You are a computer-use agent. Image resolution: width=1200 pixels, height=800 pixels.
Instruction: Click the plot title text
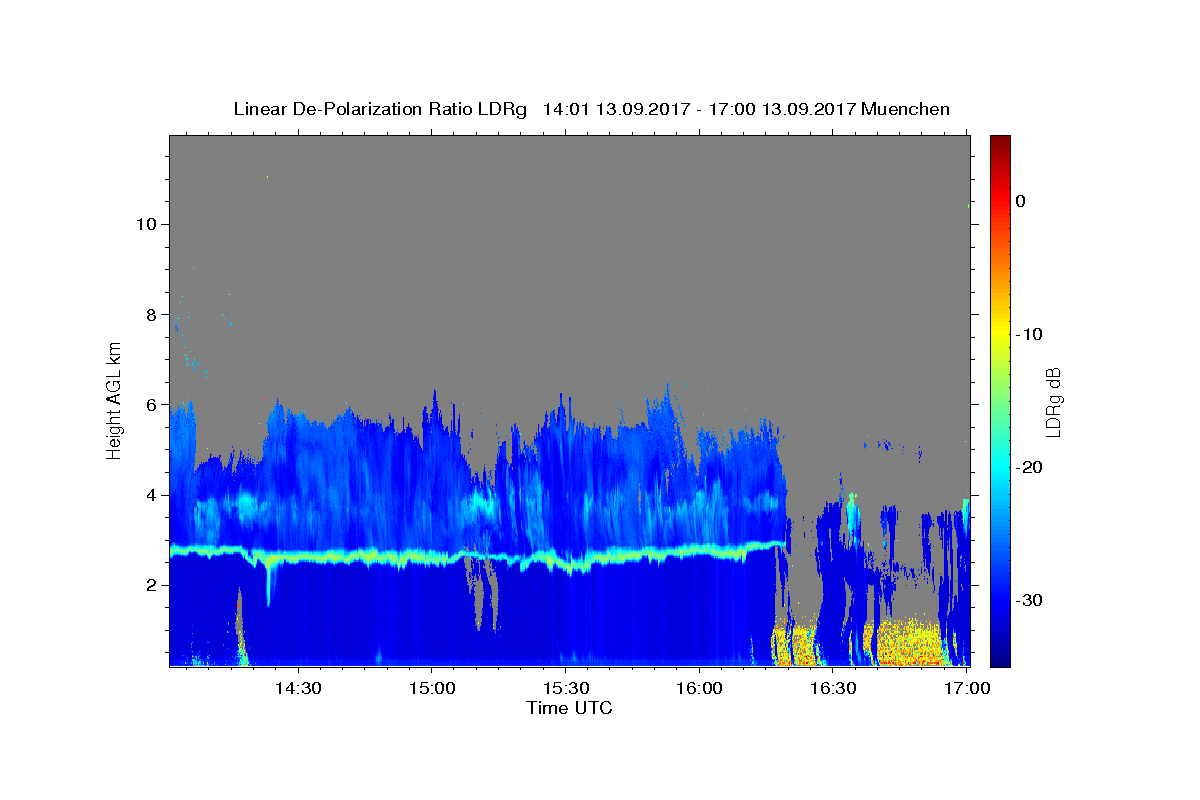click(x=591, y=109)
